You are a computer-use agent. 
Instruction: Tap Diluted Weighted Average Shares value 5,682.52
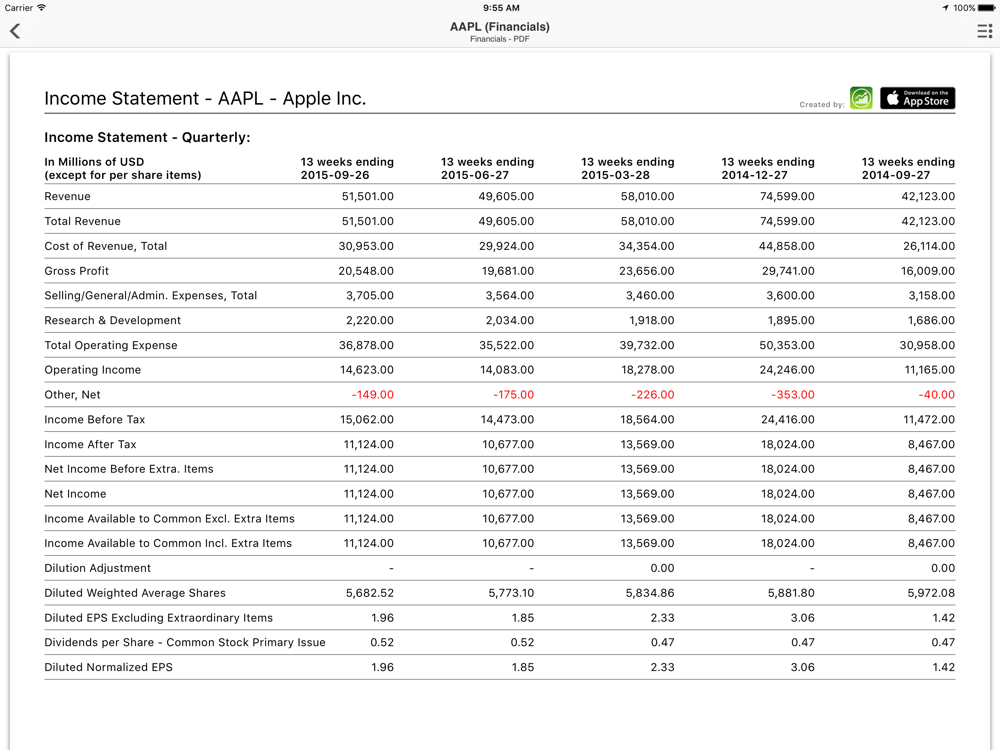click(x=370, y=593)
